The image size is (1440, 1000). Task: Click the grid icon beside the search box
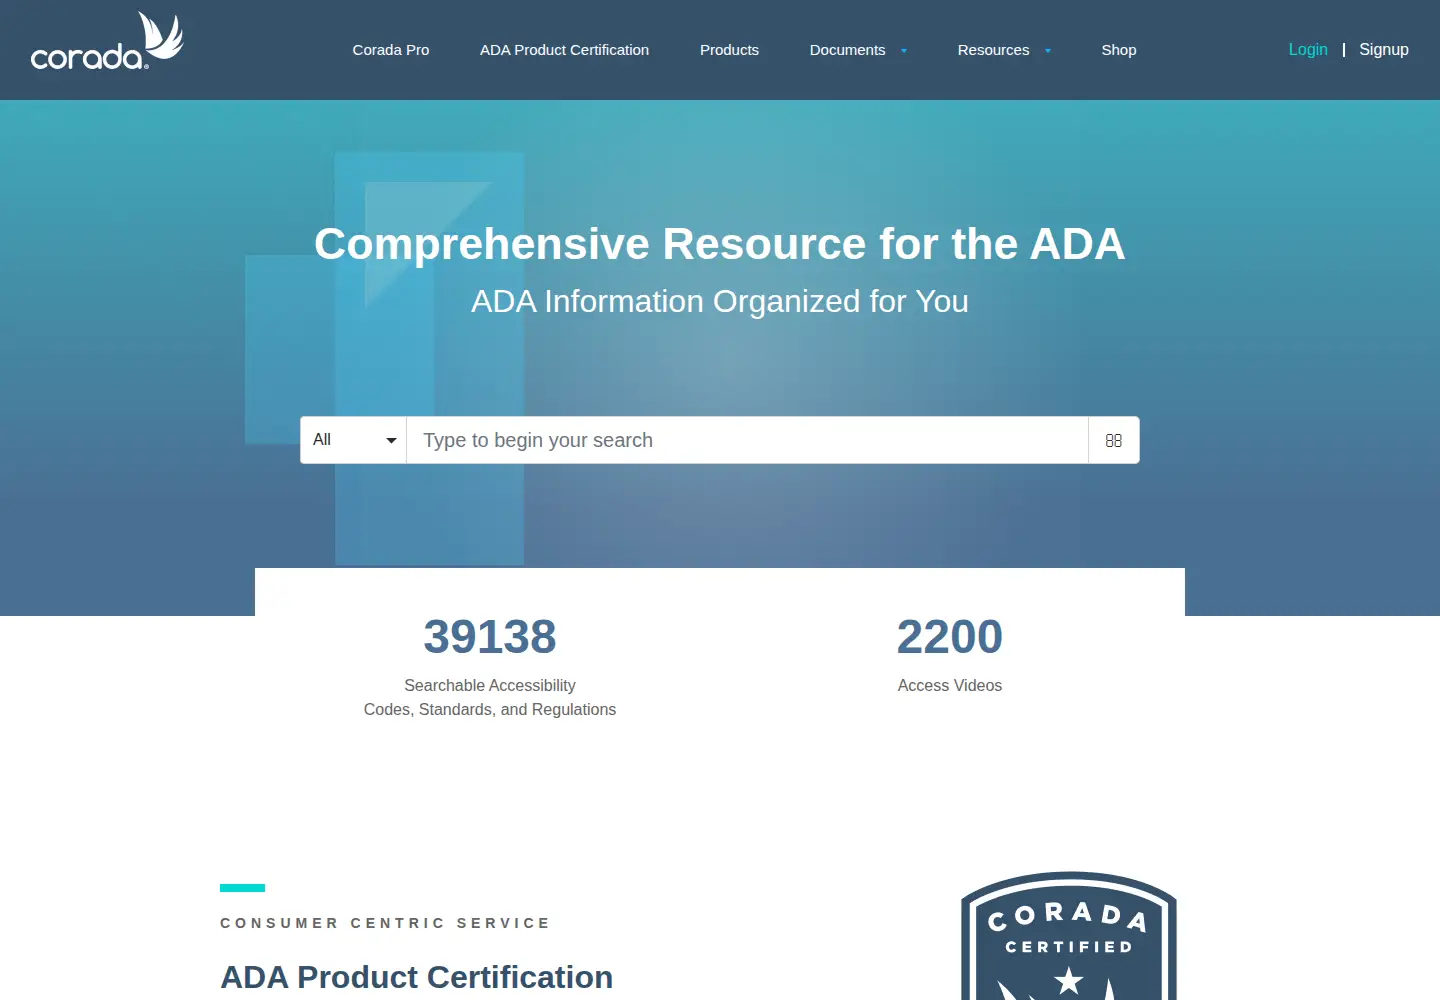click(1114, 440)
